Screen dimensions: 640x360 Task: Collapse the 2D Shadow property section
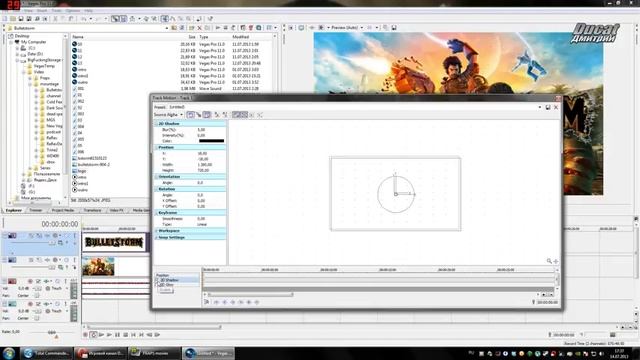[156, 123]
